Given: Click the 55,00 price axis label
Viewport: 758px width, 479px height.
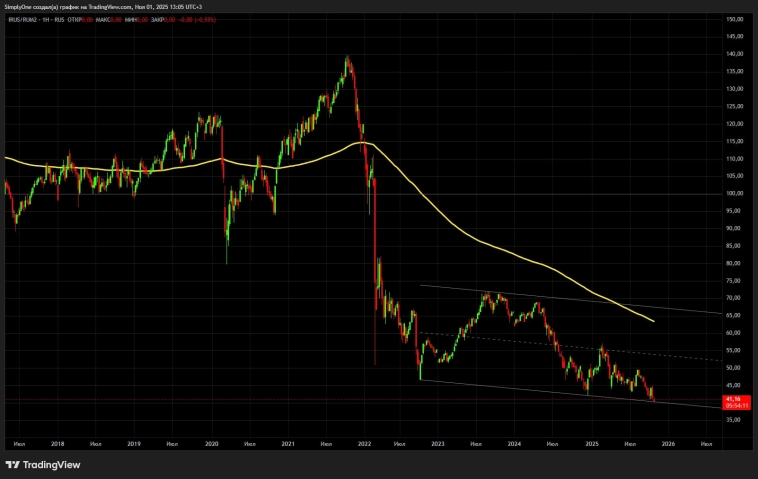Looking at the screenshot, I should (734, 350).
